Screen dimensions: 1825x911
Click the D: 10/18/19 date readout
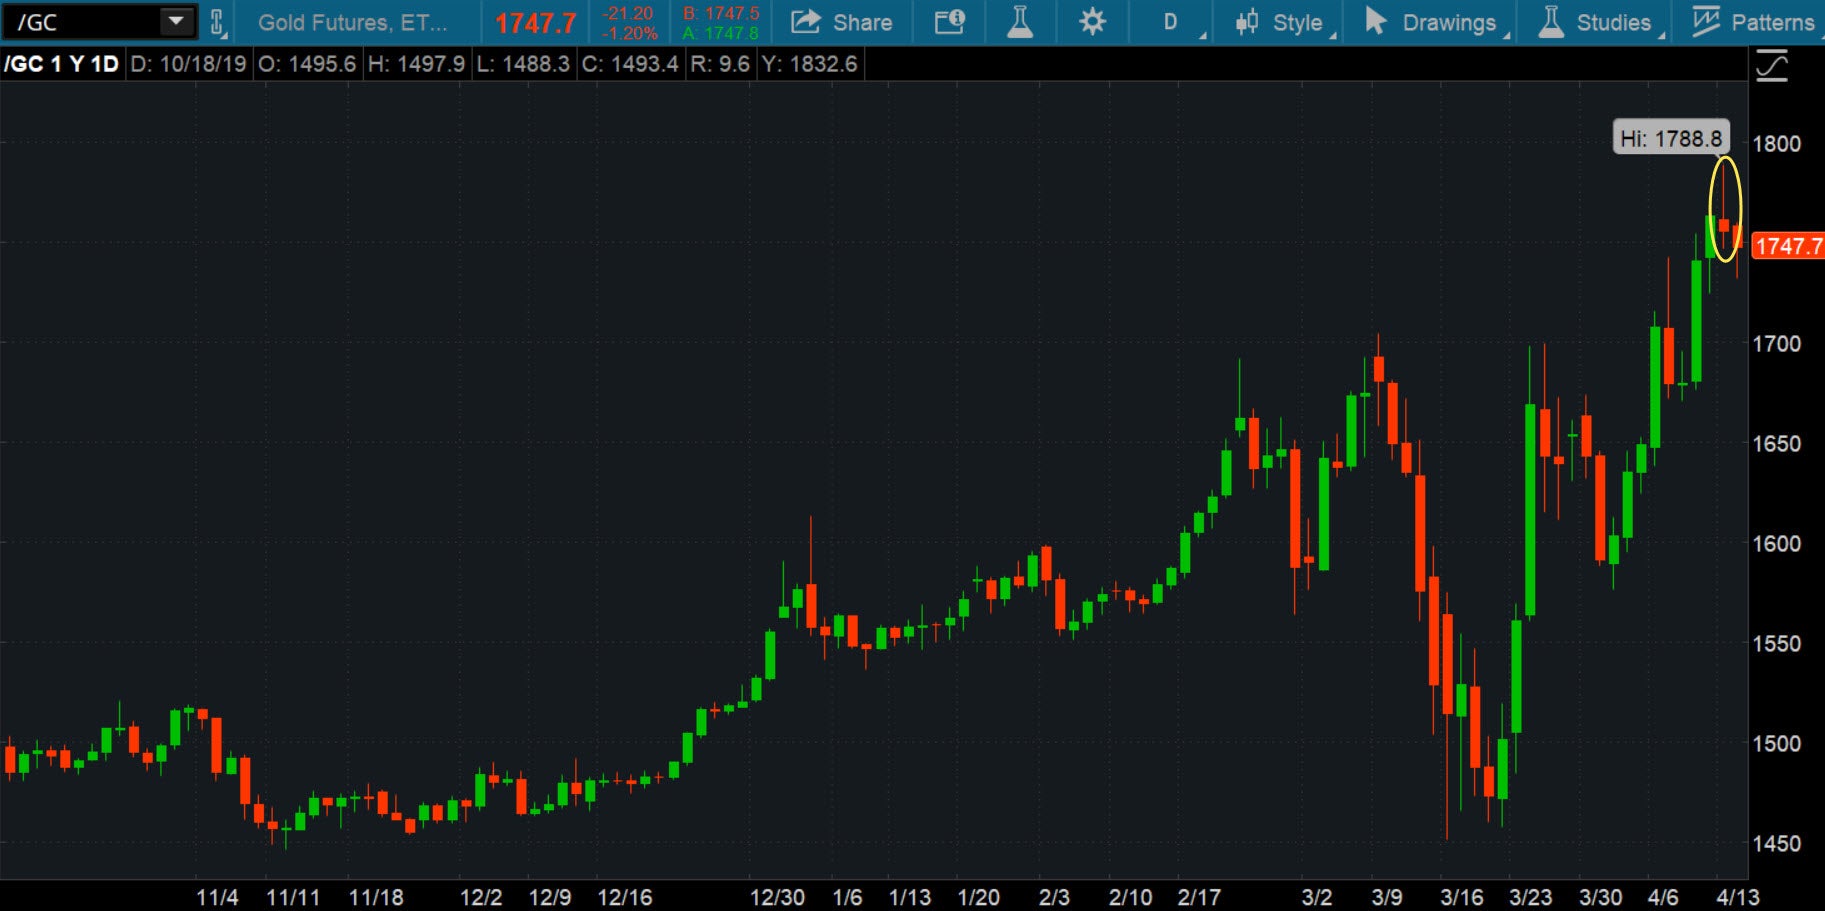[x=189, y=64]
